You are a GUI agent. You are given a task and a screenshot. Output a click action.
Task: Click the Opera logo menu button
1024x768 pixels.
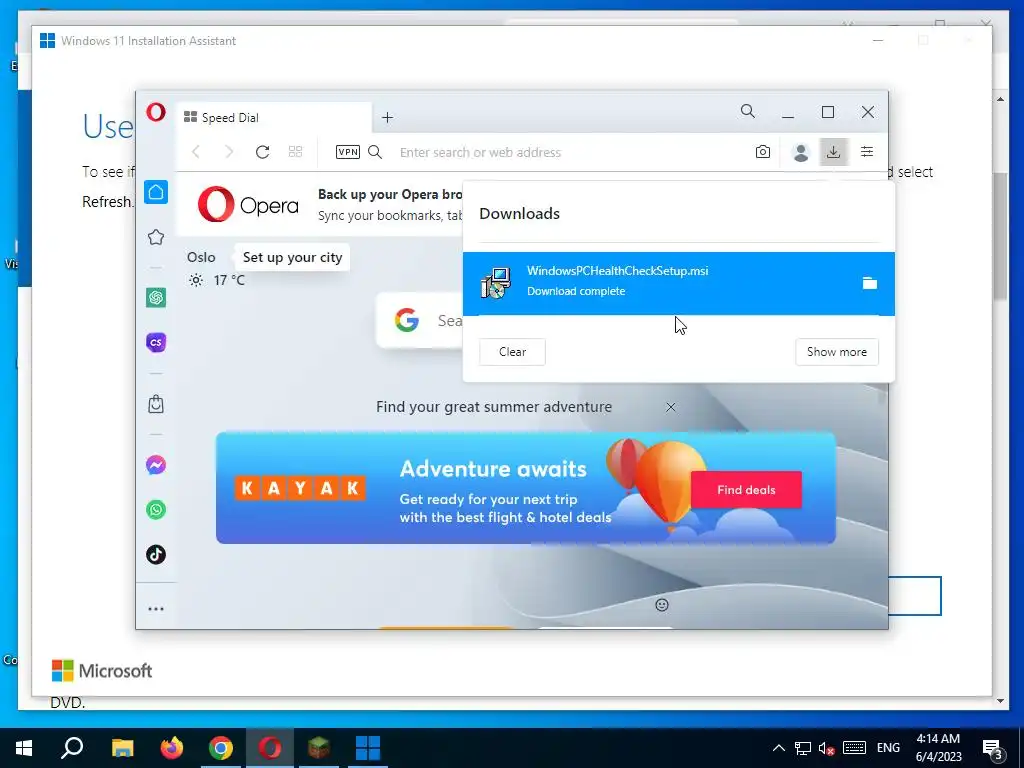[x=156, y=112]
